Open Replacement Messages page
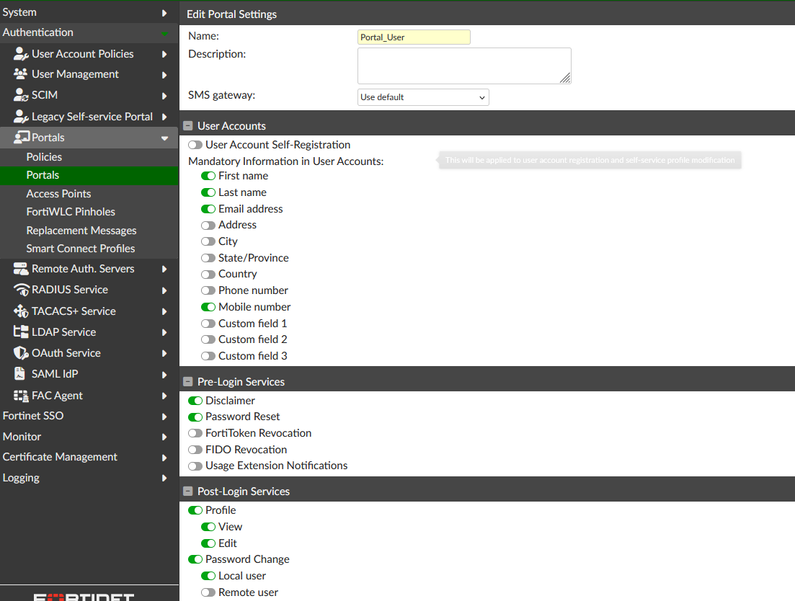 point(81,230)
